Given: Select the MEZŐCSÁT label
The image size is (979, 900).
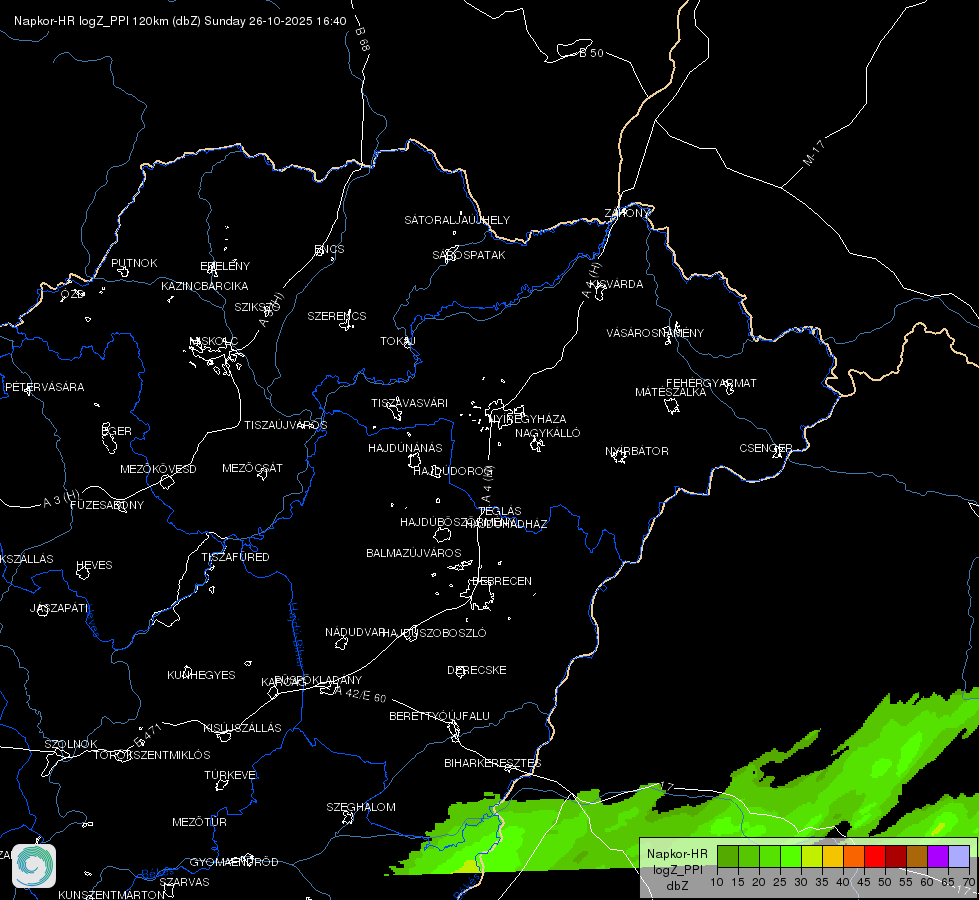Looking at the screenshot, I should point(252,468).
